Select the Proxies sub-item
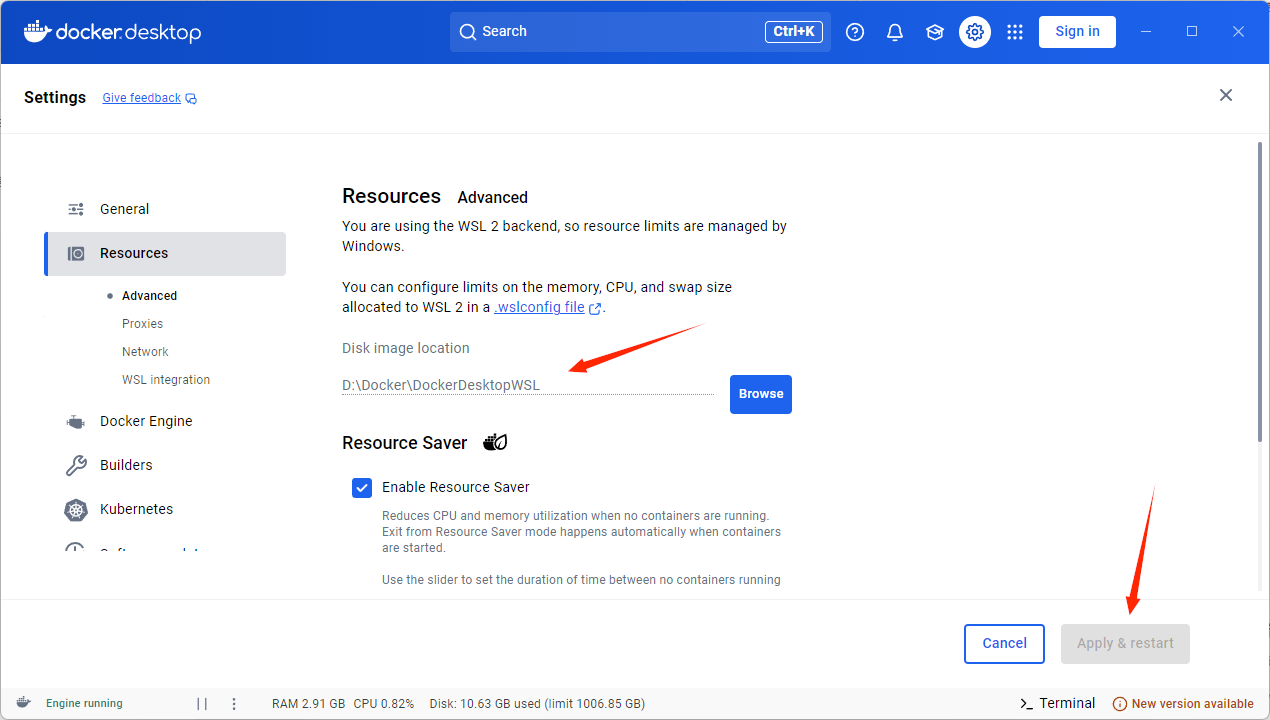This screenshot has width=1270, height=720. [x=142, y=324]
